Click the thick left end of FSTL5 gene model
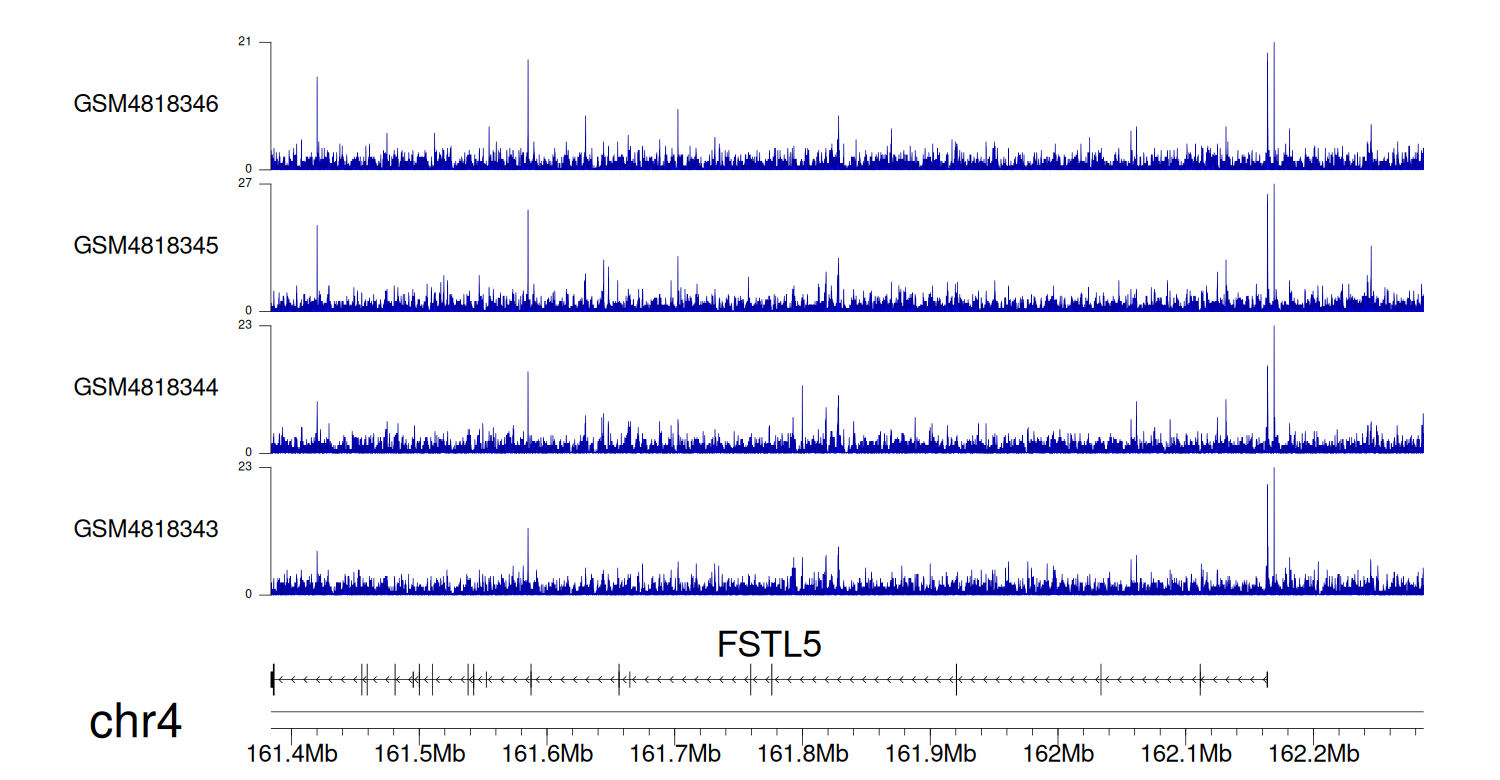1500x780 pixels. 273,680
